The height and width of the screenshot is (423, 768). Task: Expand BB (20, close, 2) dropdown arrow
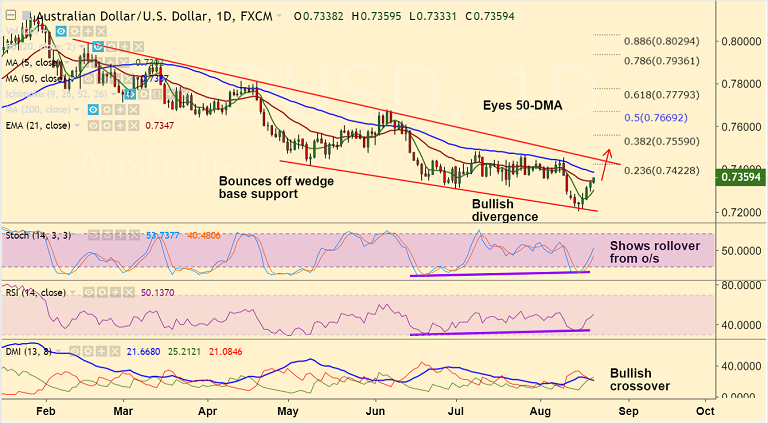click(x=81, y=47)
